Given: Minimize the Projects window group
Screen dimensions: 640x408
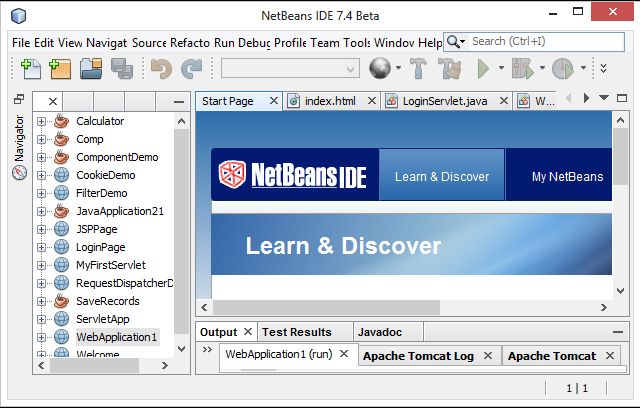Looking at the screenshot, I should tap(179, 102).
